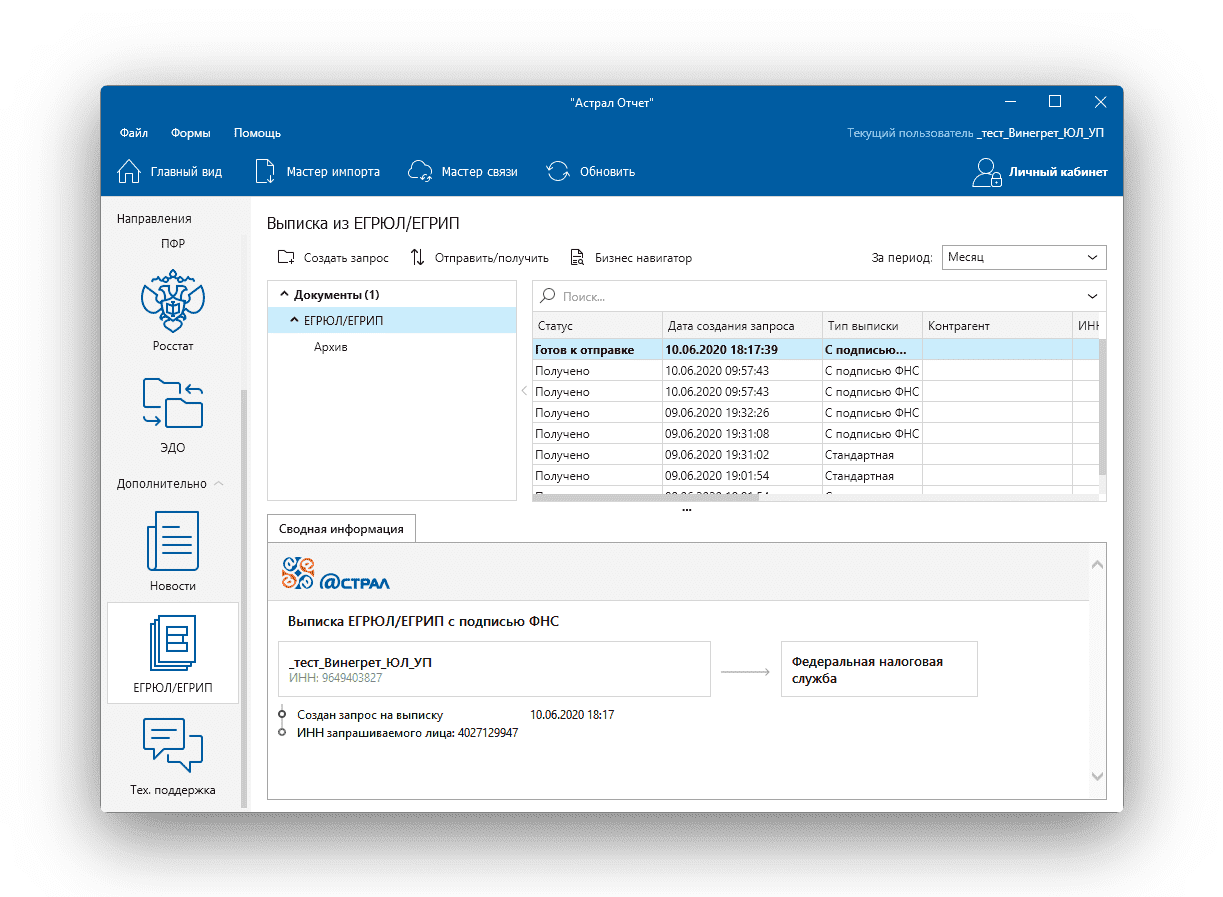Click the Направления sidebar heading
Image resolution: width=1223 pixels, height=897 pixels.
point(154,218)
